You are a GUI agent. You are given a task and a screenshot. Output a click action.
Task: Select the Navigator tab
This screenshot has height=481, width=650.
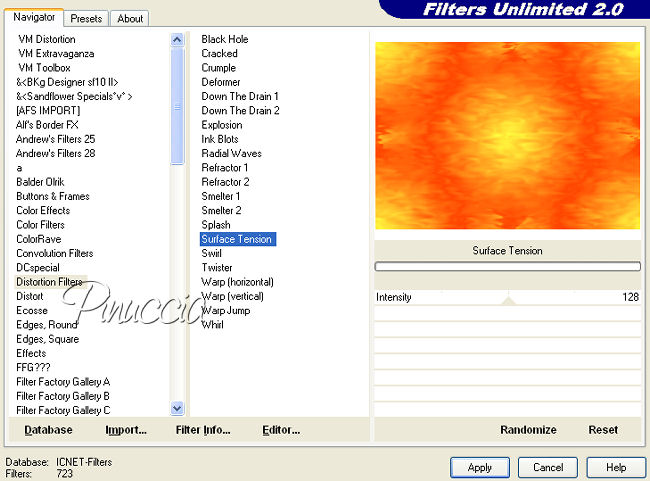[34, 17]
